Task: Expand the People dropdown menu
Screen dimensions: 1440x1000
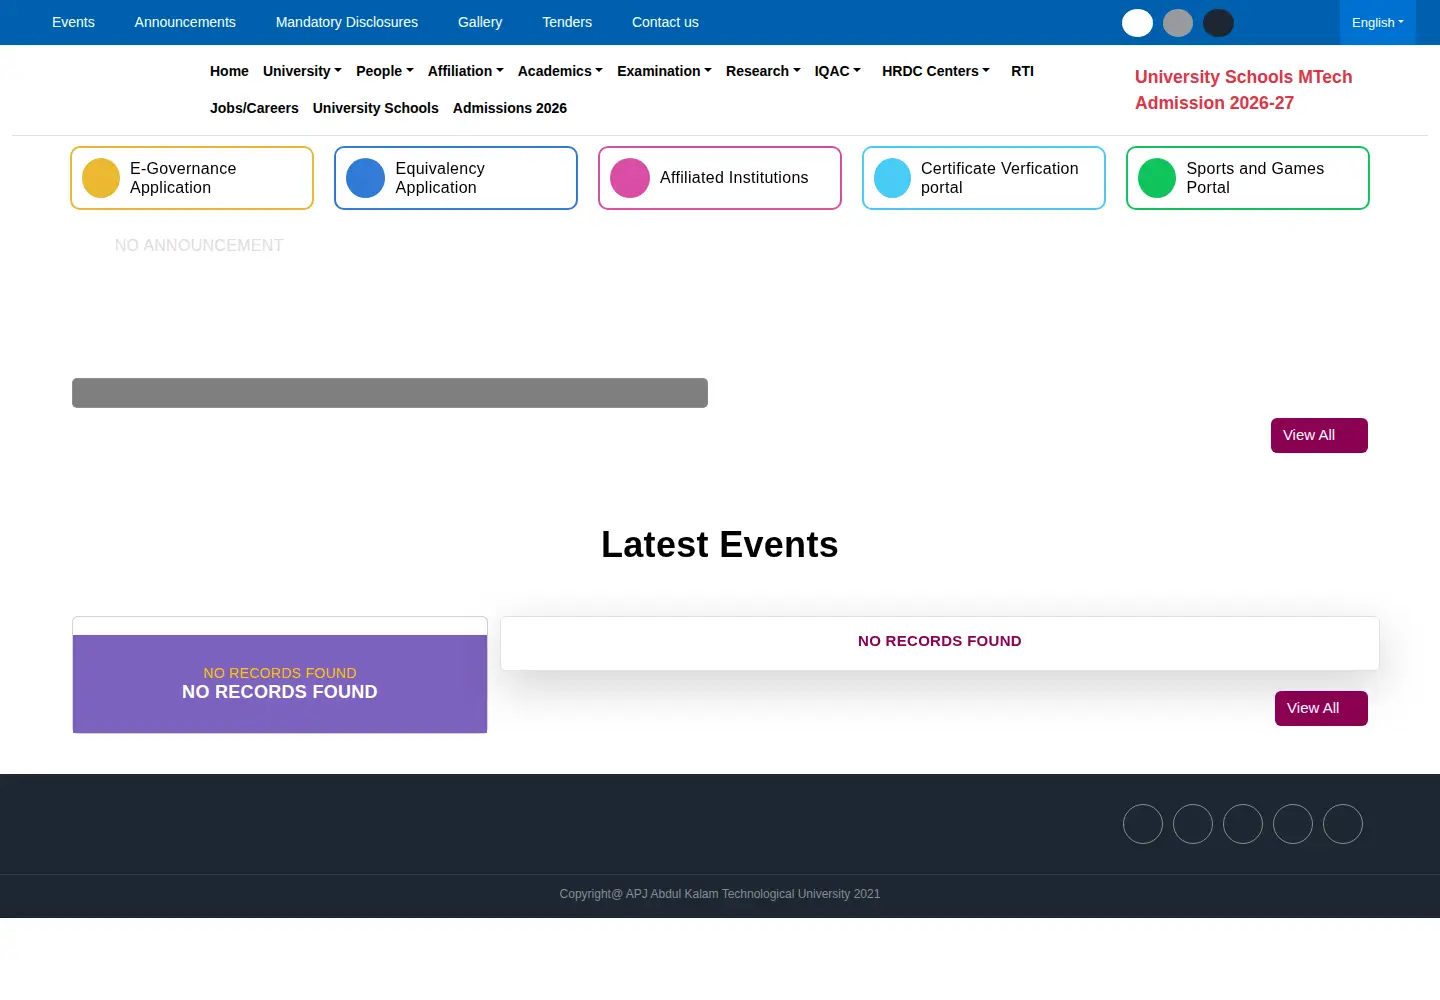Action: (x=385, y=71)
